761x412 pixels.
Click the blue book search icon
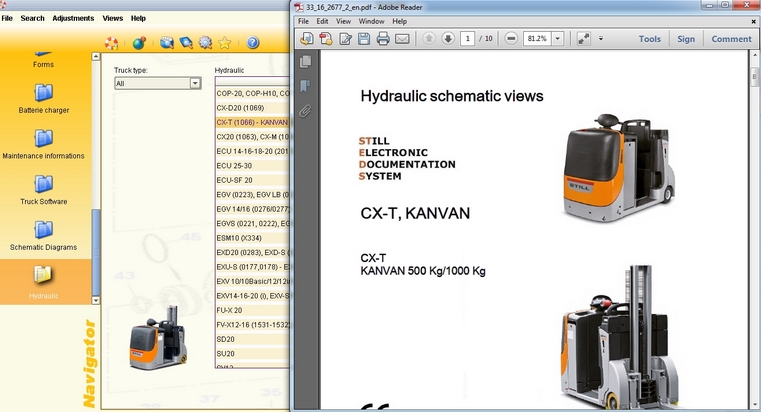click(x=186, y=43)
